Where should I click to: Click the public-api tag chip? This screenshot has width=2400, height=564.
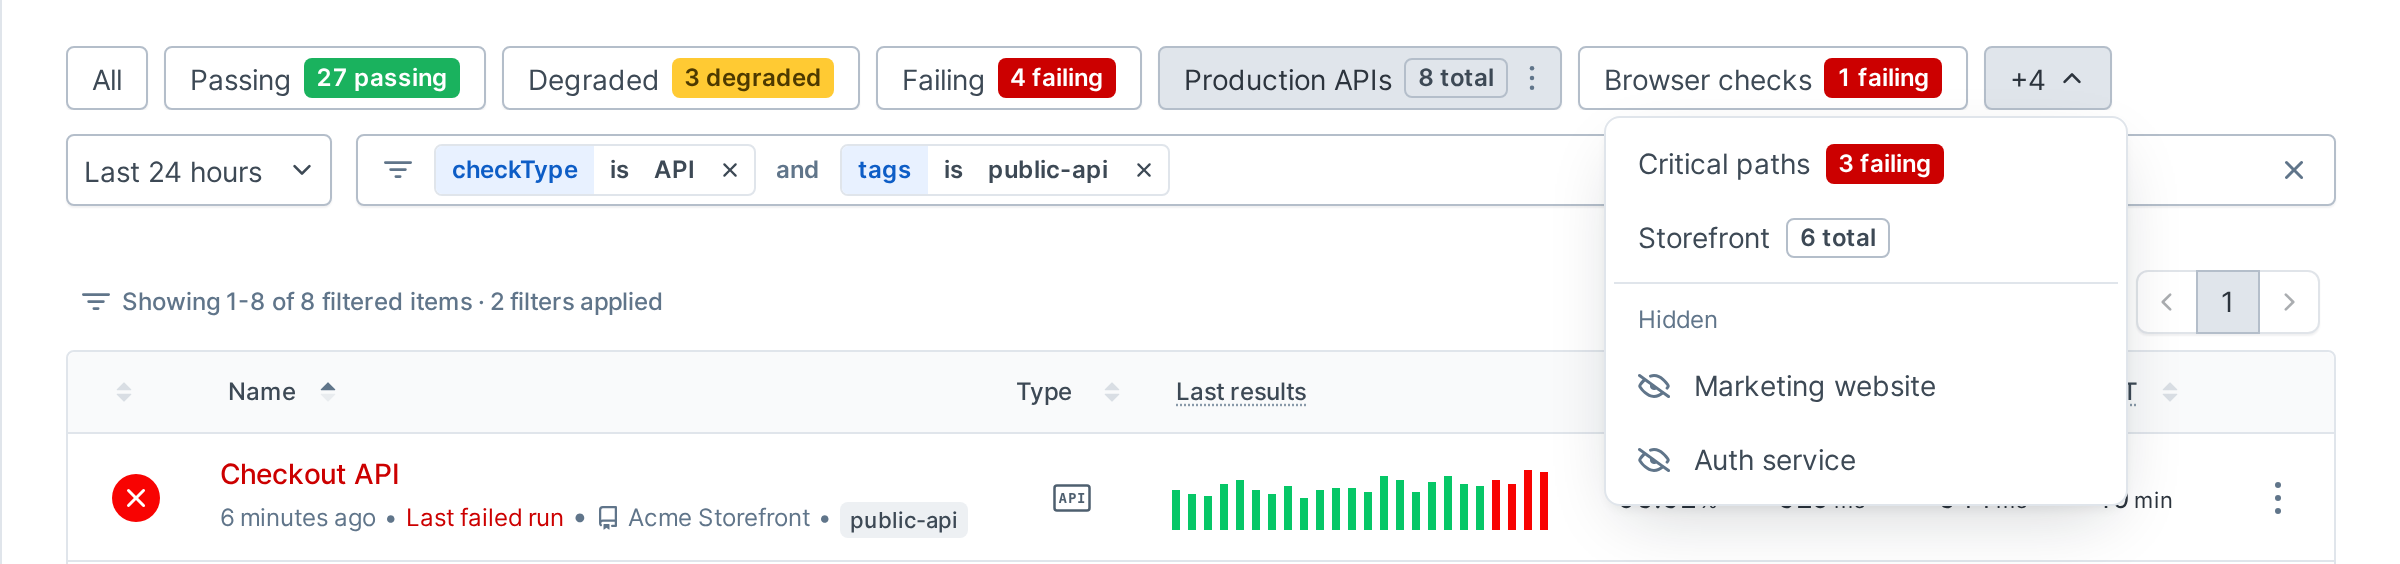pyautogui.click(x=903, y=520)
